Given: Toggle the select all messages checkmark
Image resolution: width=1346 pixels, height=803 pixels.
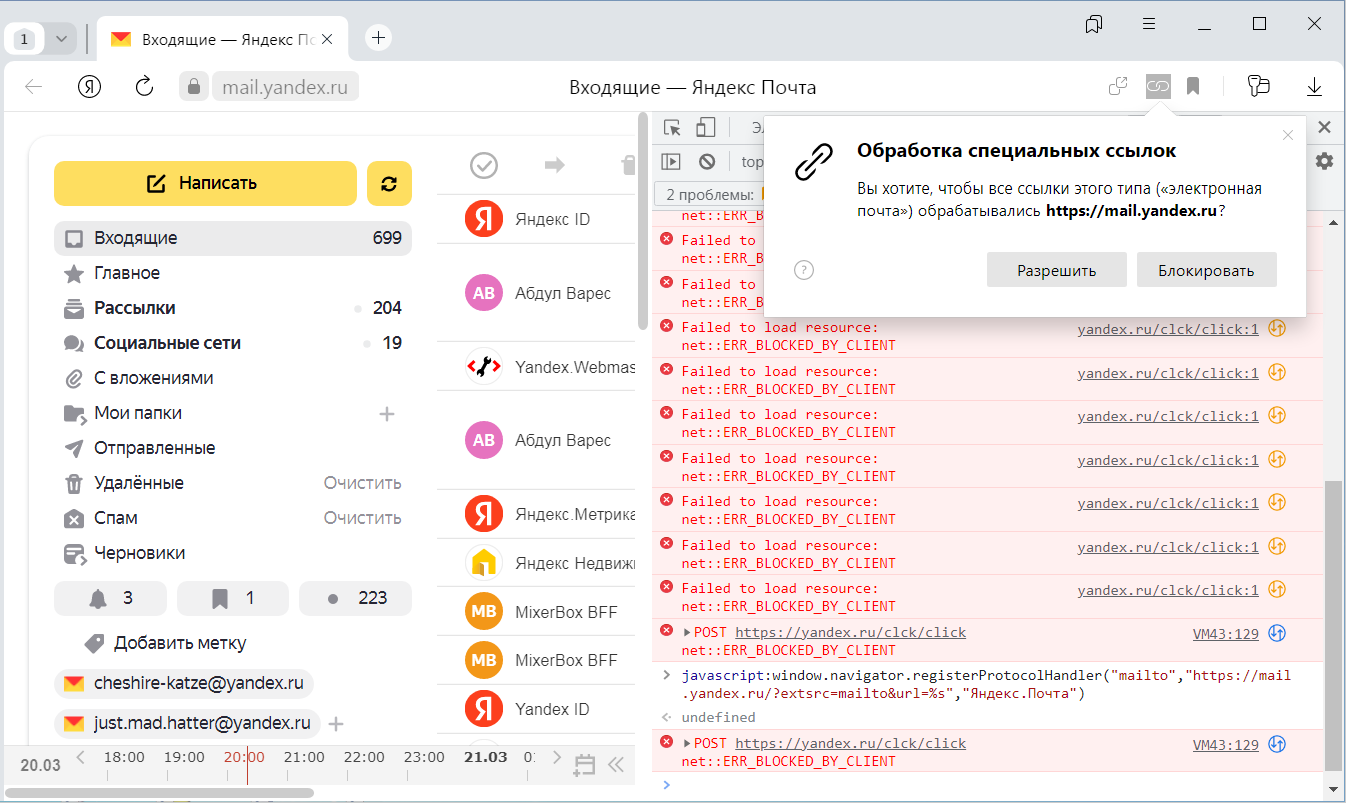Looking at the screenshot, I should pos(484,165).
